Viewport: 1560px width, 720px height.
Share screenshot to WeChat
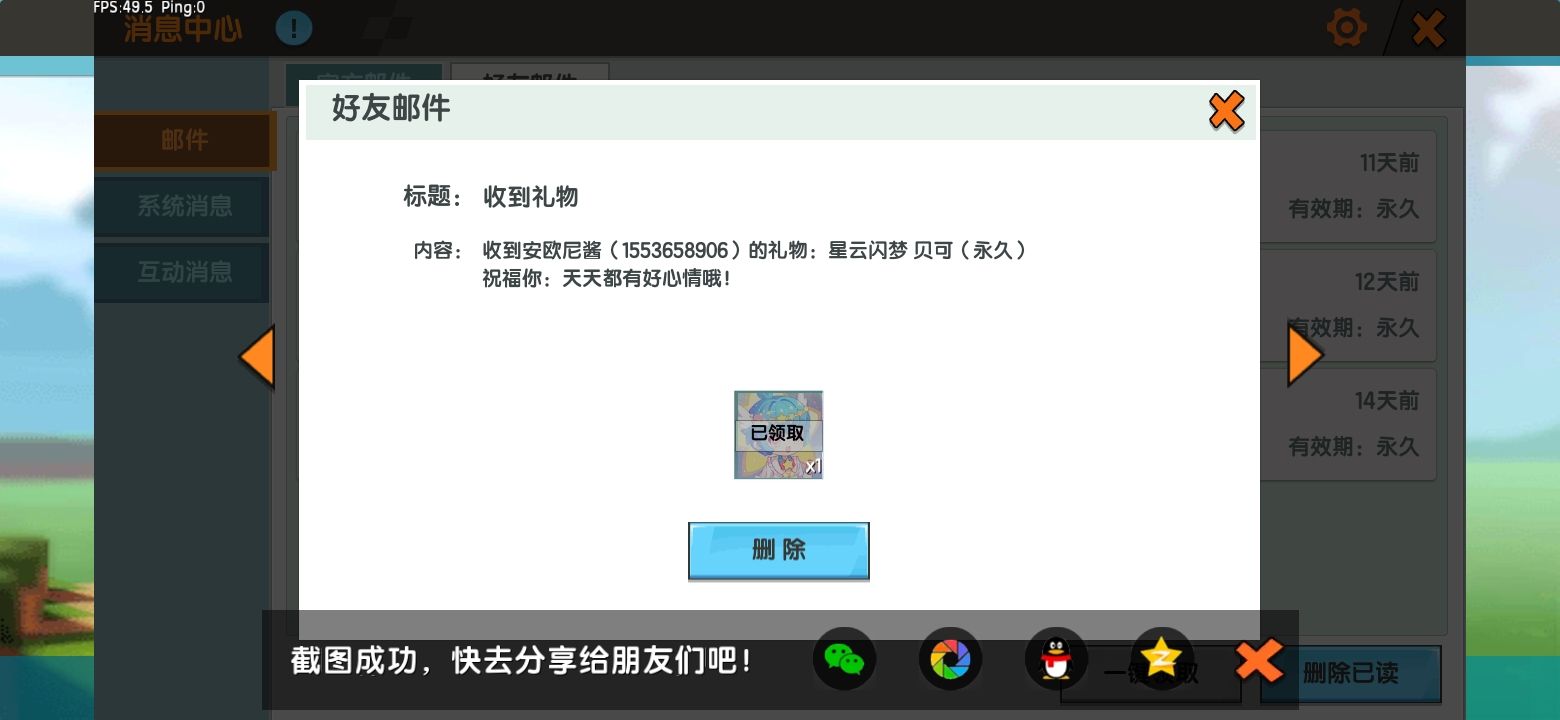coord(844,659)
